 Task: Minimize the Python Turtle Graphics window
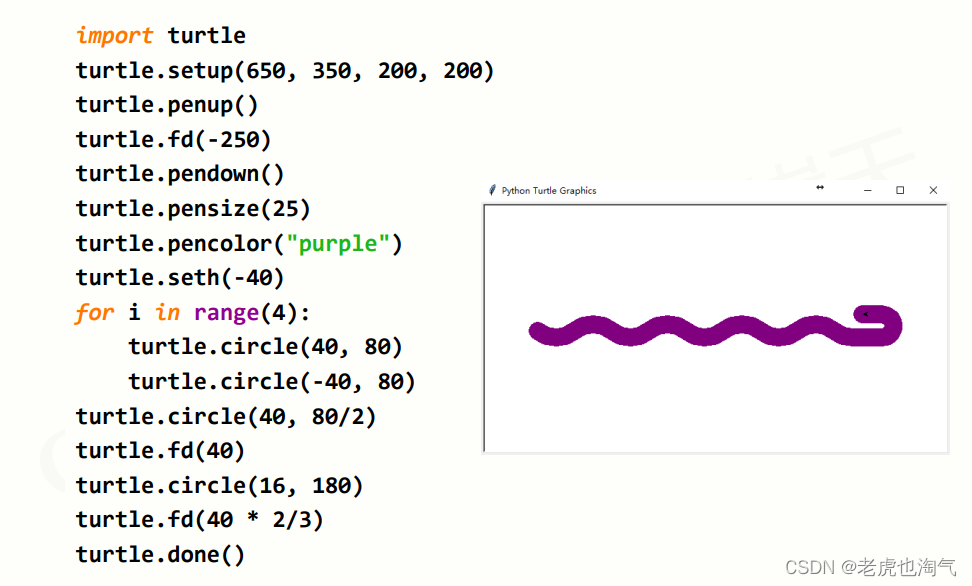(x=867, y=190)
